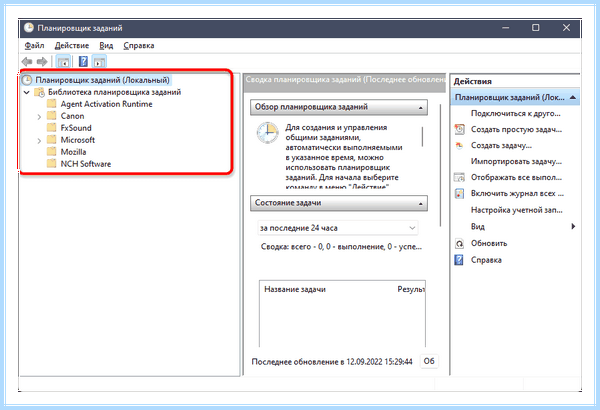Click the Back arrow toolbar icon
The height and width of the screenshot is (410, 600).
pos(27,62)
